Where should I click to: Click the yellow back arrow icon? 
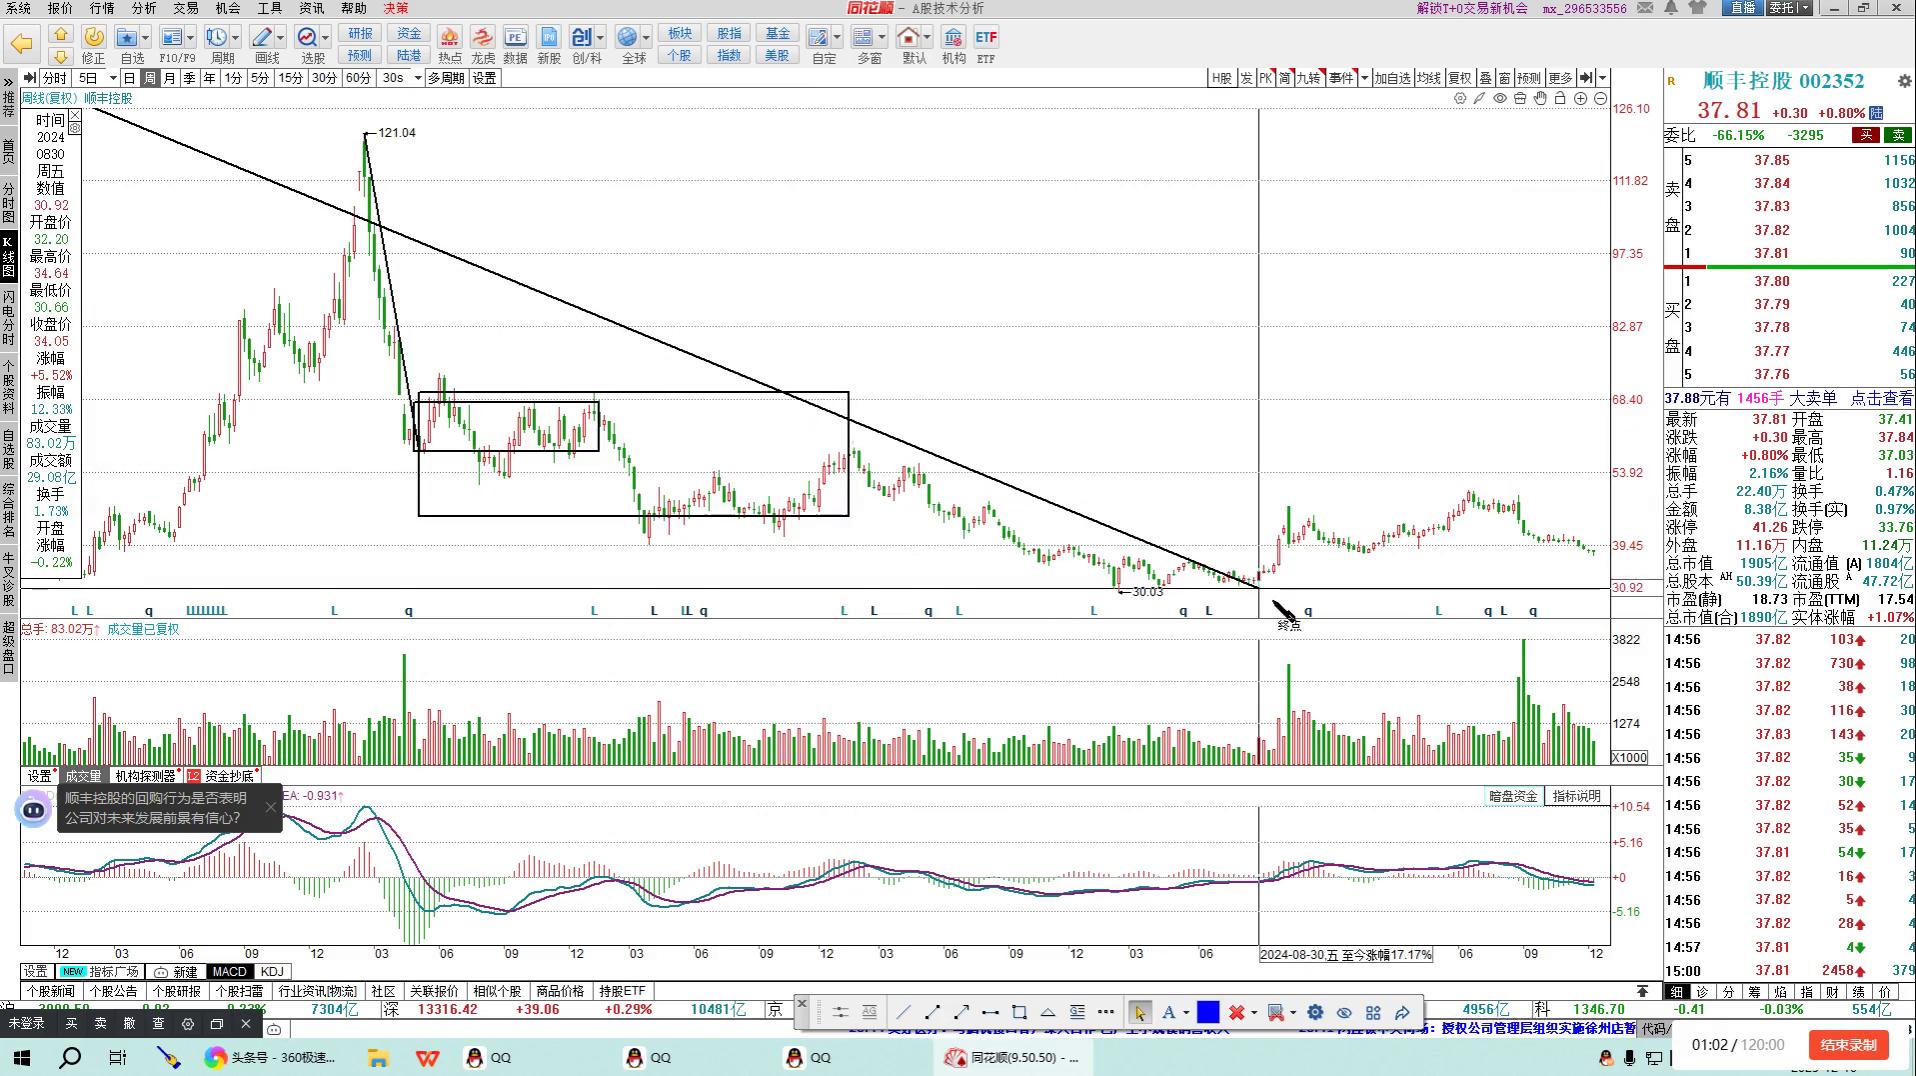(x=21, y=44)
